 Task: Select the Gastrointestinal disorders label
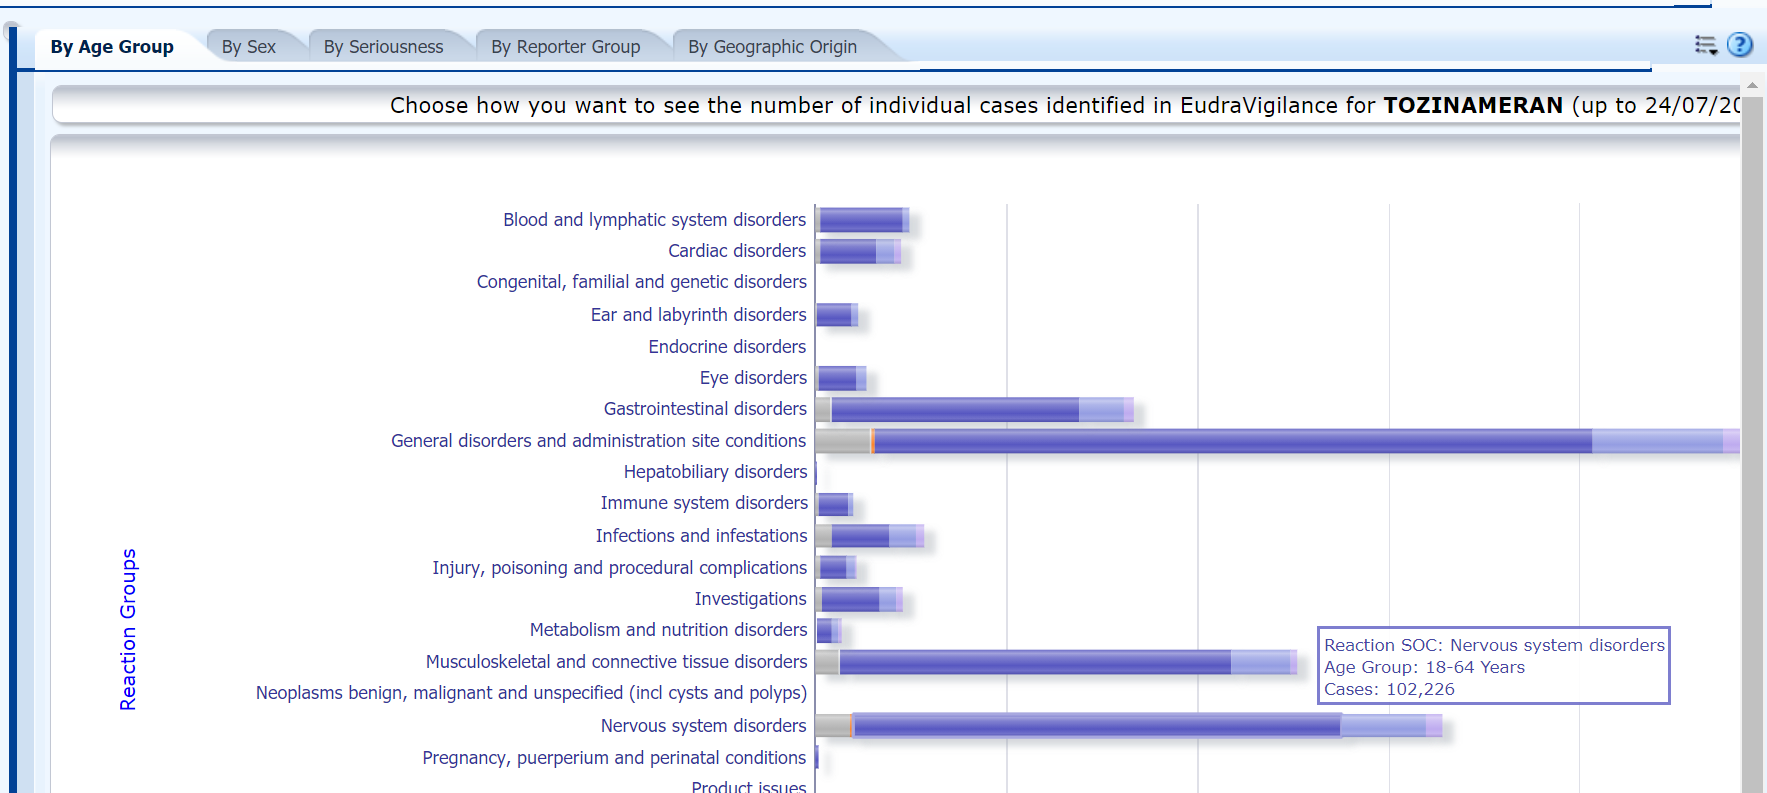click(704, 409)
